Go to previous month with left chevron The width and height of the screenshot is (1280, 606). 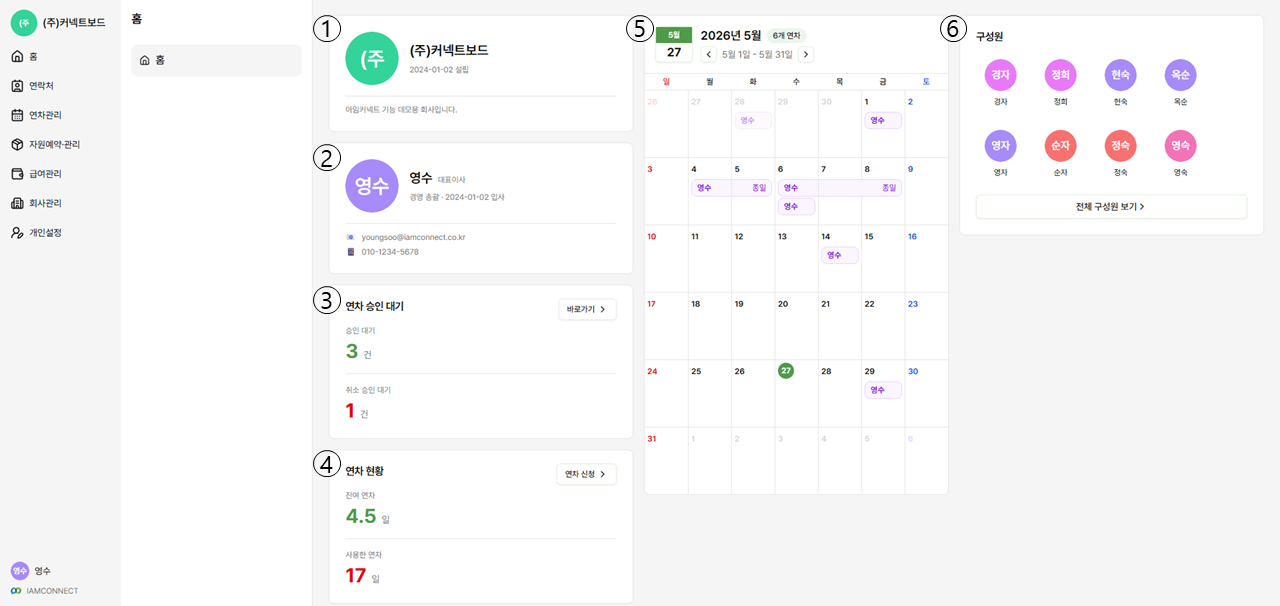coord(709,54)
